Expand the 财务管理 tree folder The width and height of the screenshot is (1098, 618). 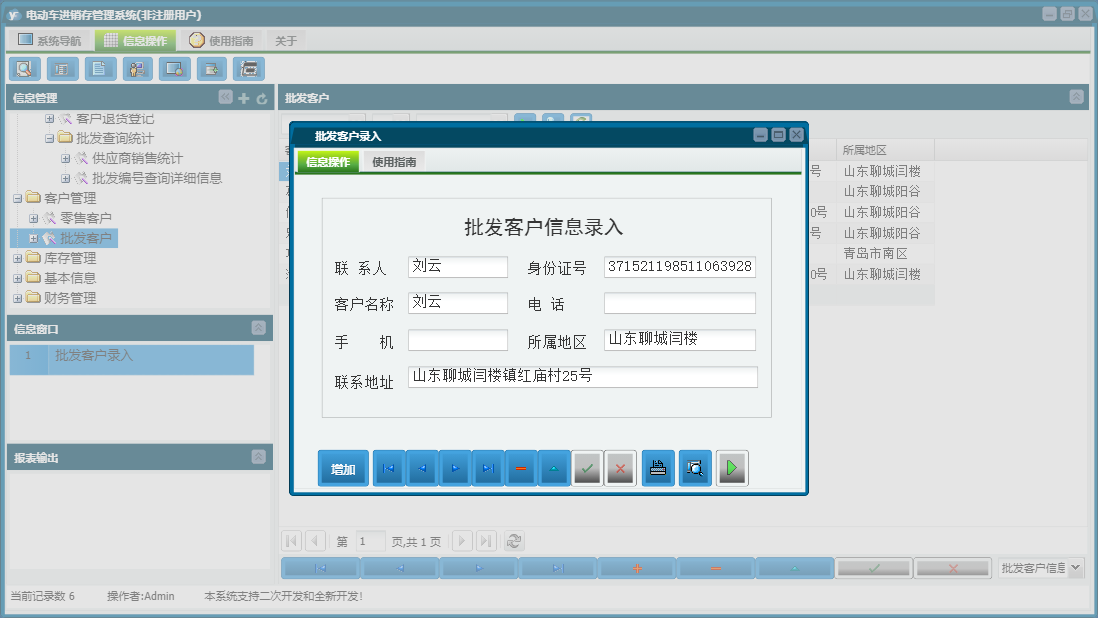tap(18, 299)
